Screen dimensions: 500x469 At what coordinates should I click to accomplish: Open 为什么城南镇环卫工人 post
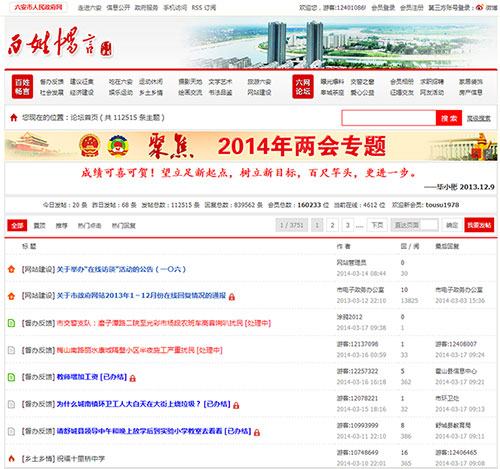(x=143, y=404)
